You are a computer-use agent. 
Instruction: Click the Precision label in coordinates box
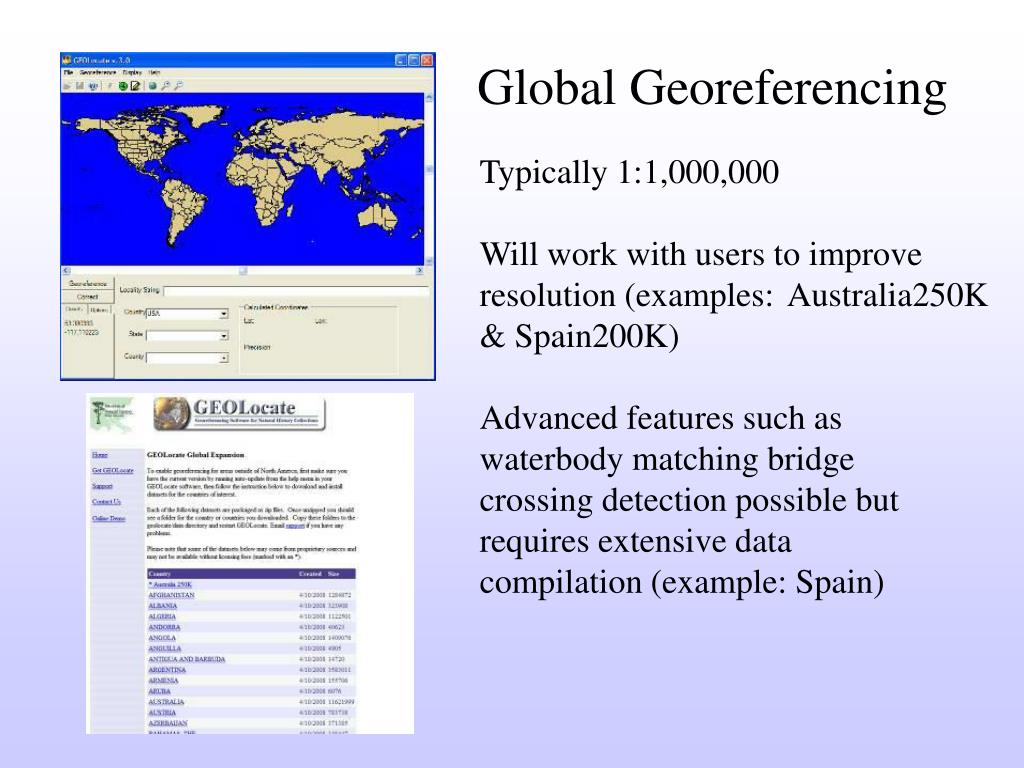pyautogui.click(x=257, y=347)
